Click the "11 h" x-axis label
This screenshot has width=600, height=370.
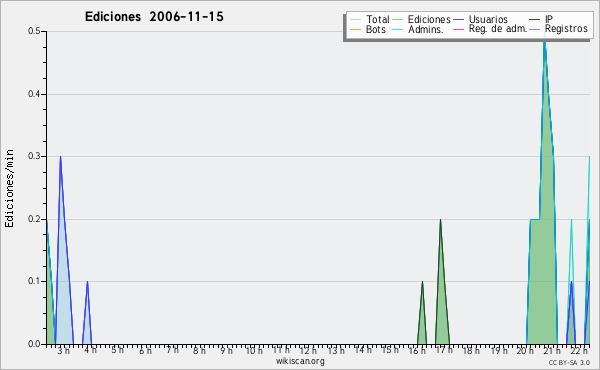tap(281, 350)
